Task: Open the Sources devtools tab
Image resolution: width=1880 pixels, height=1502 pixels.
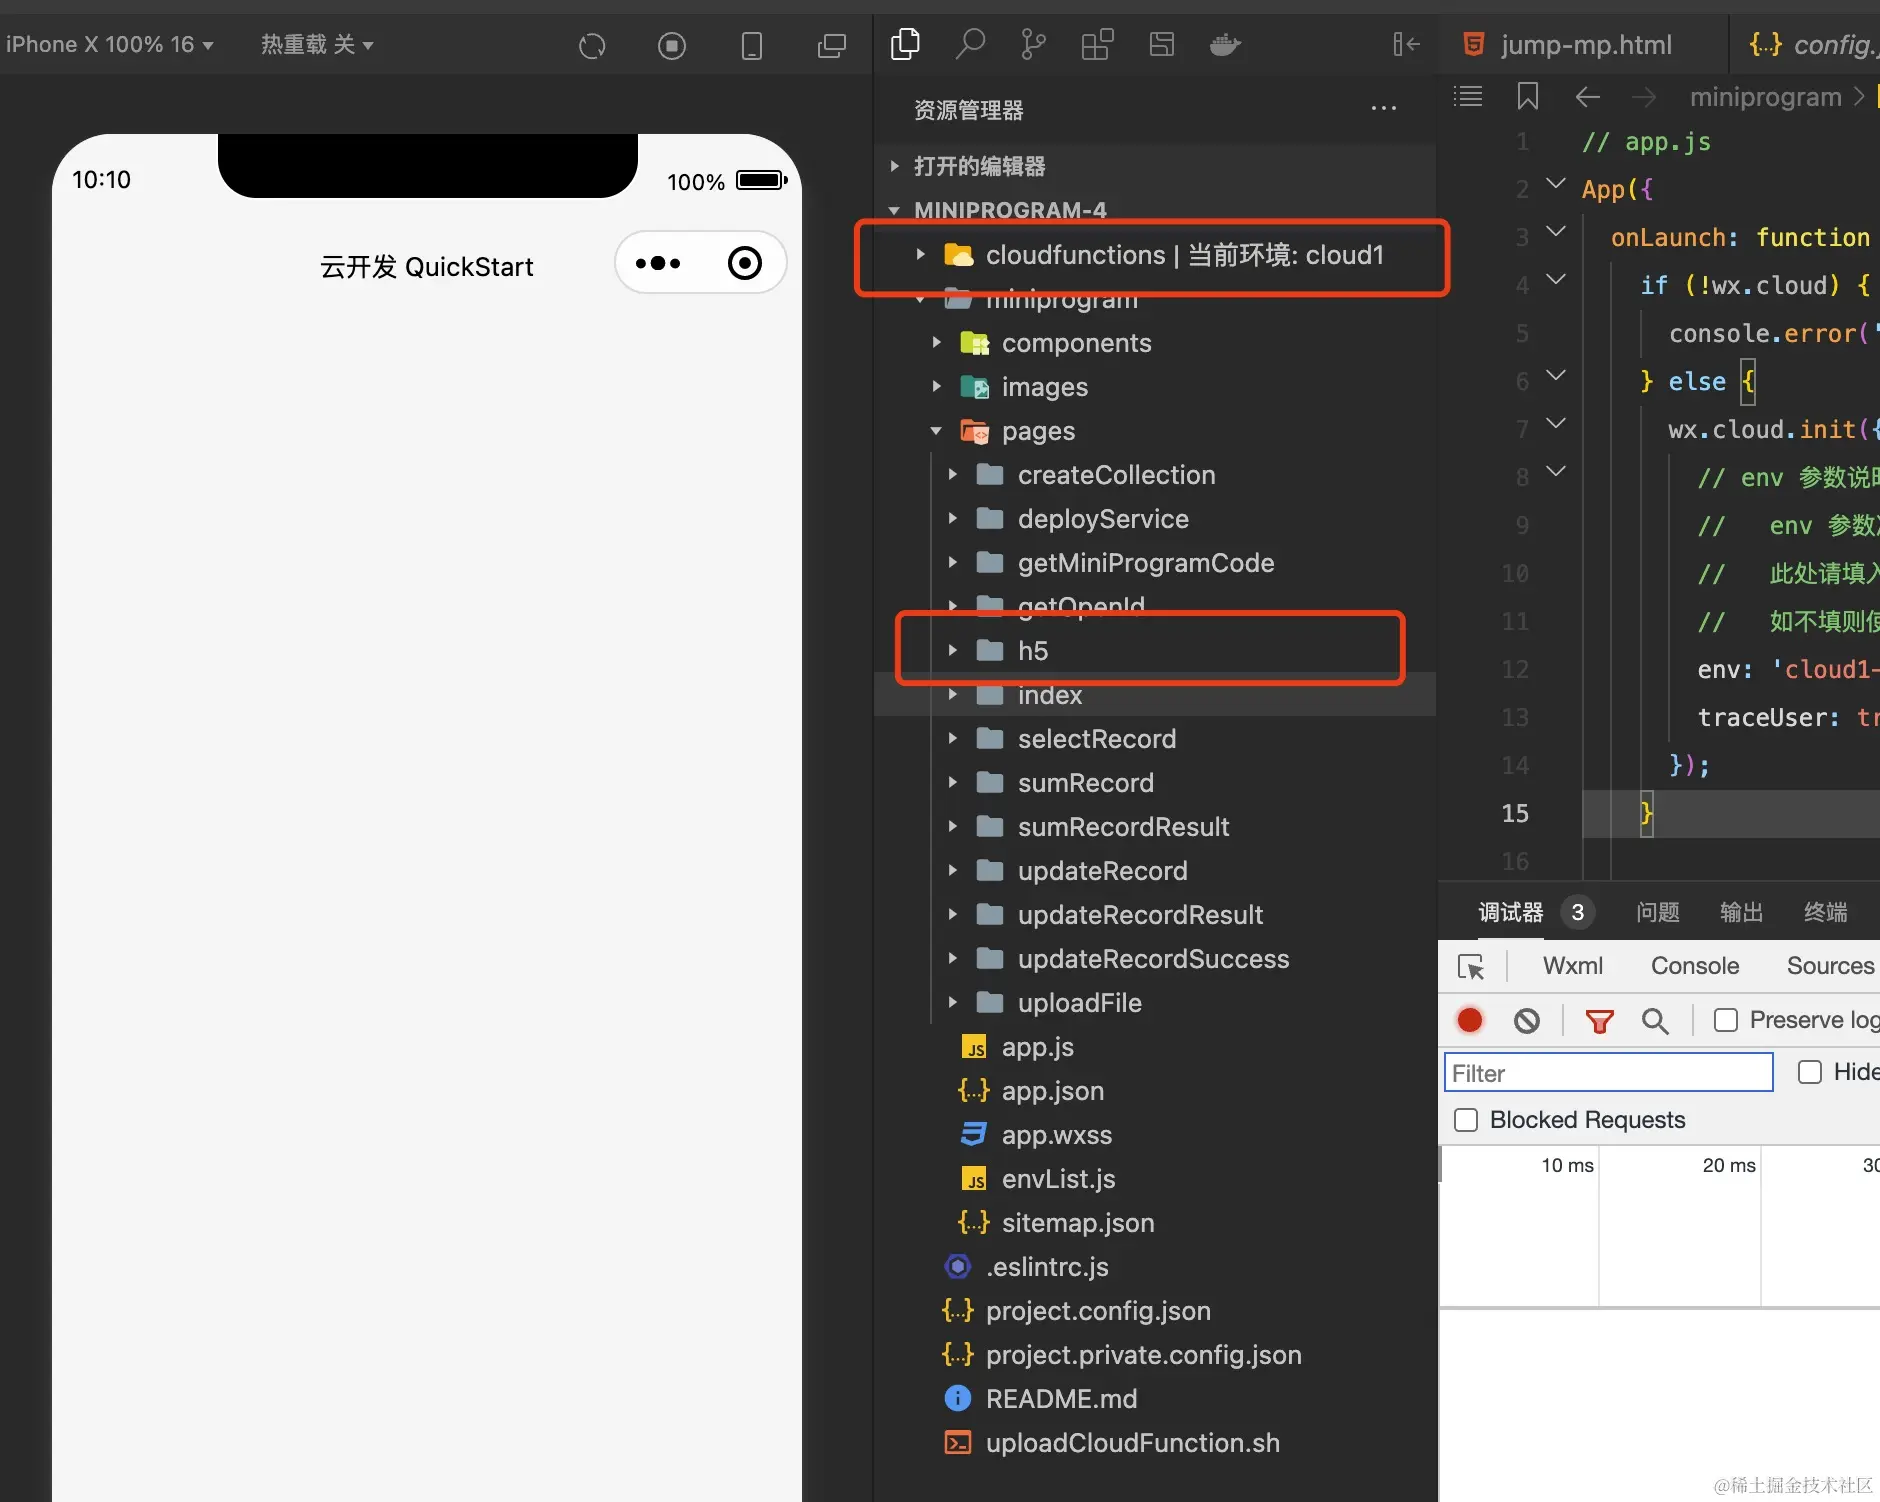Action: click(x=1830, y=966)
